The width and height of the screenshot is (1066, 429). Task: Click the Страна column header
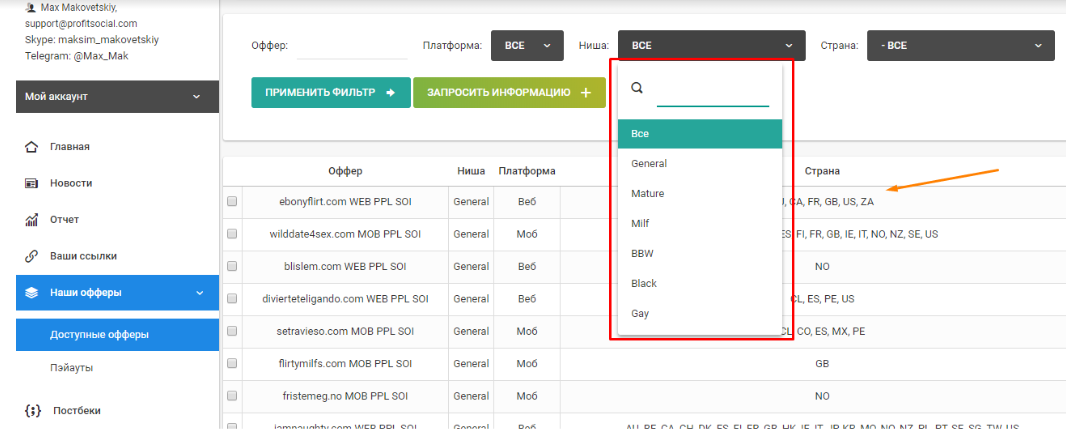pos(823,171)
